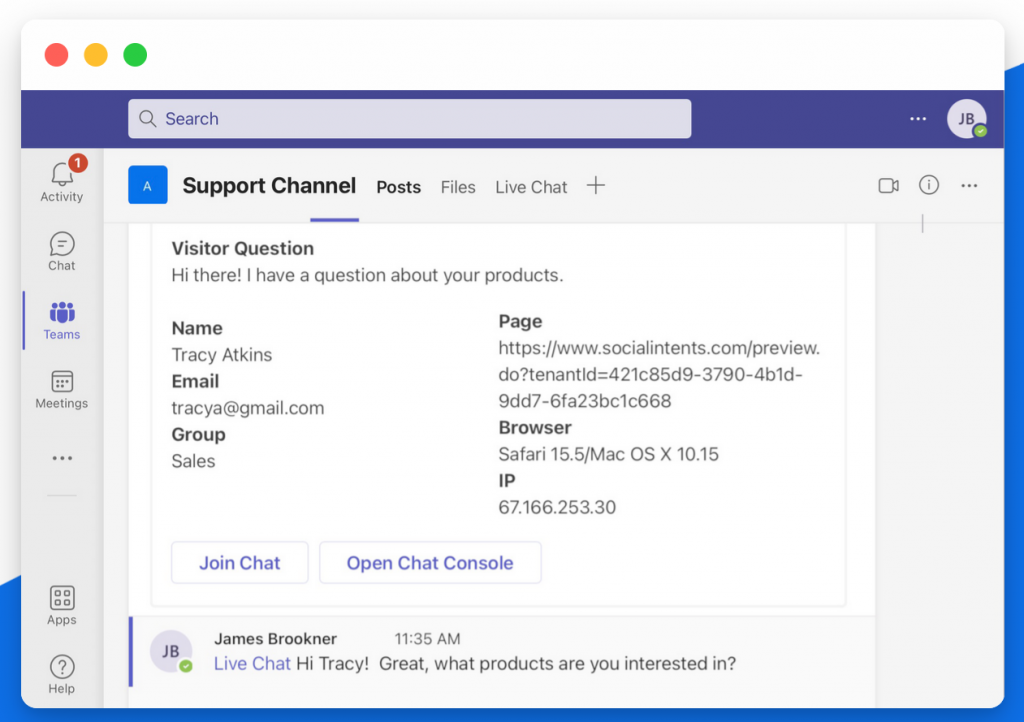The width and height of the screenshot is (1024, 722).
Task: Click the Search input field
Action: click(409, 119)
